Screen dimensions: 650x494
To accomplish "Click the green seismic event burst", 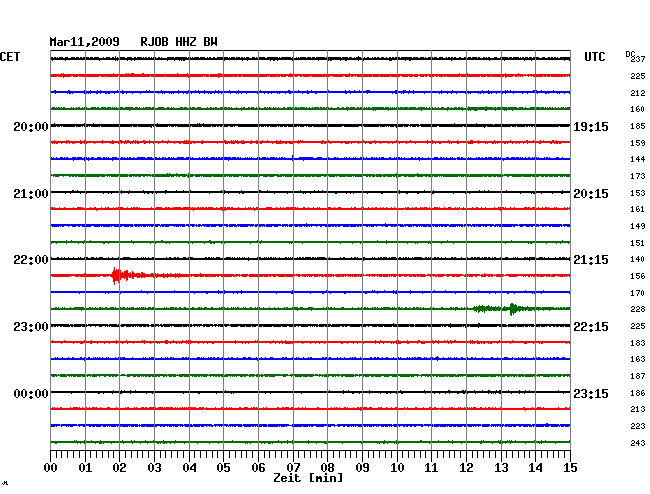I will (x=504, y=309).
